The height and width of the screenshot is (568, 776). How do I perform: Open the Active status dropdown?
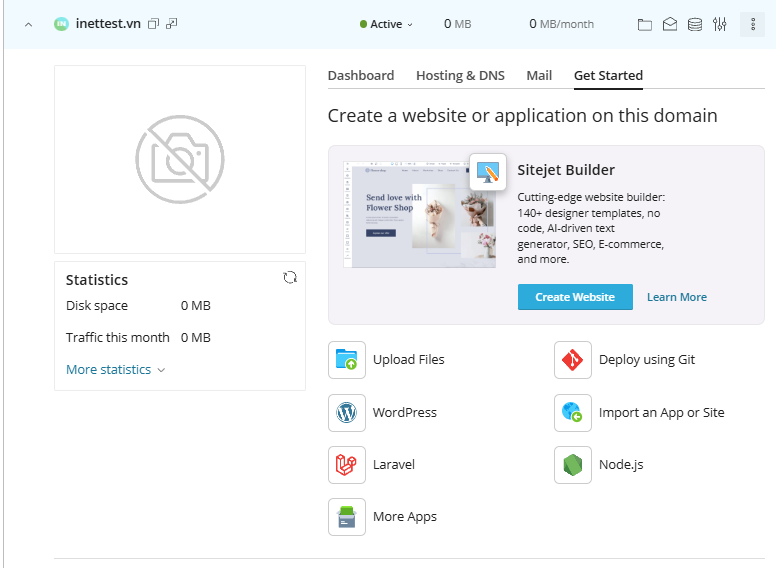386,24
